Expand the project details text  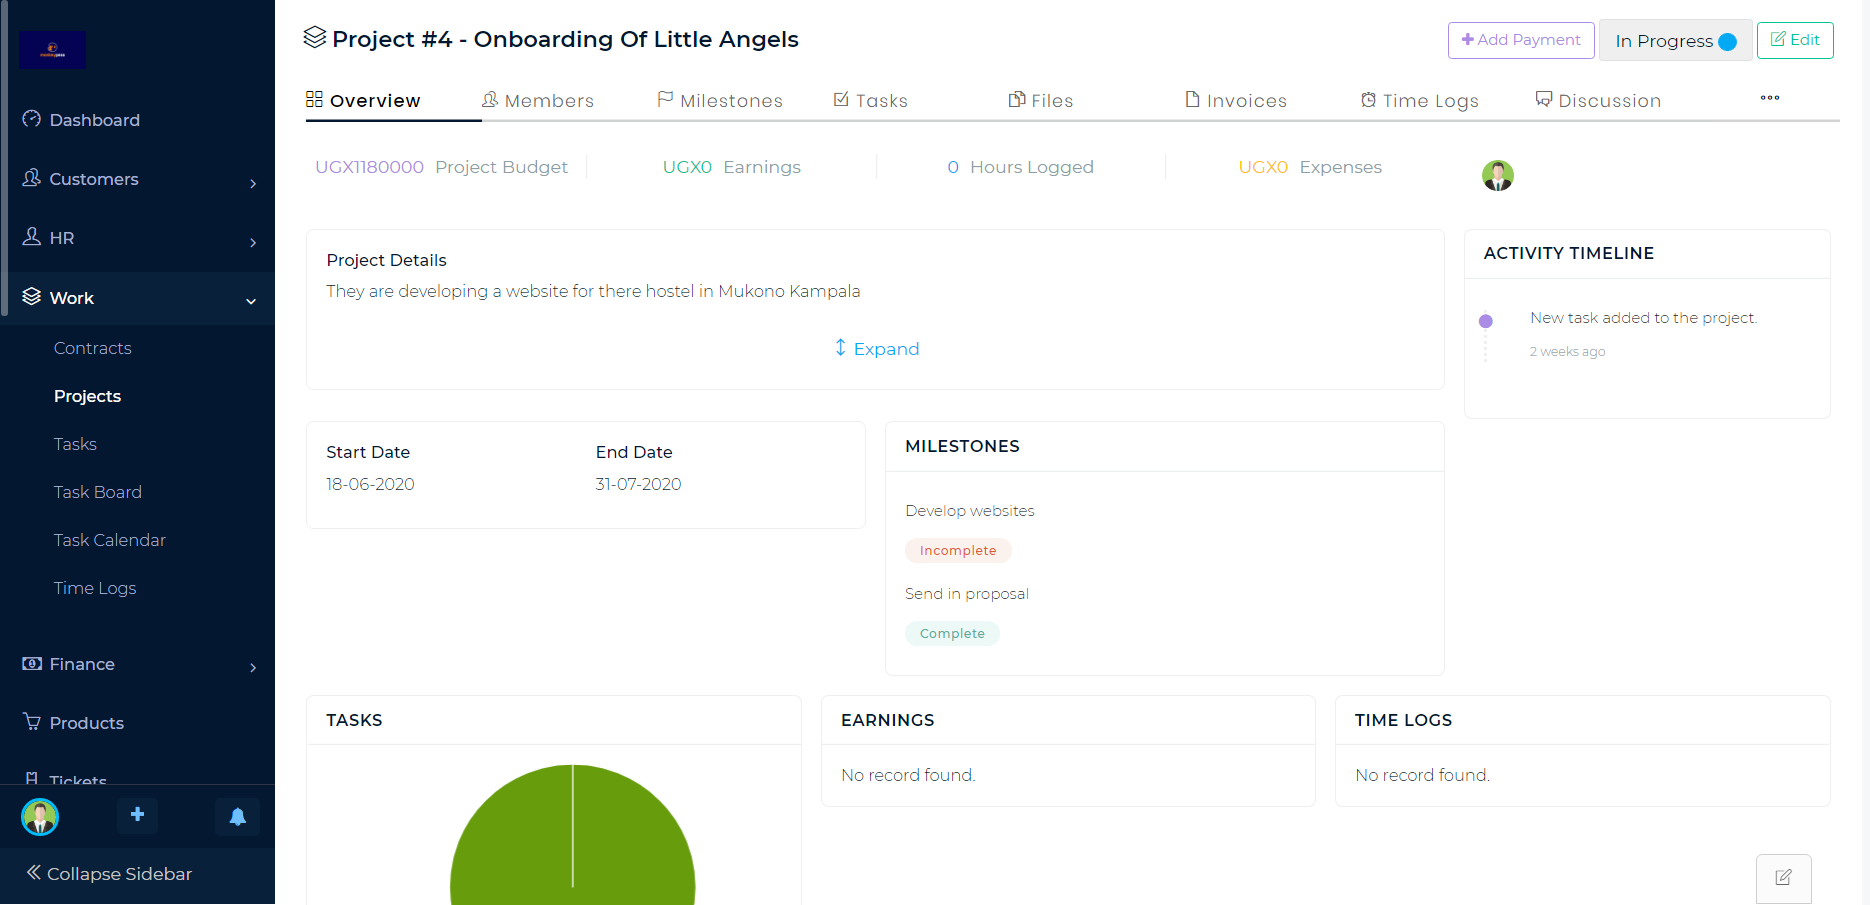(877, 349)
